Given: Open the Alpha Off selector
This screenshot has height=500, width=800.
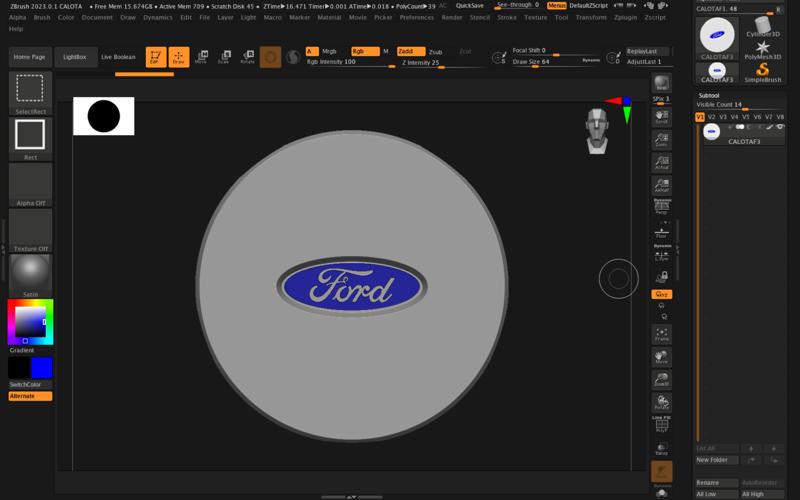Looking at the screenshot, I should click(30, 184).
